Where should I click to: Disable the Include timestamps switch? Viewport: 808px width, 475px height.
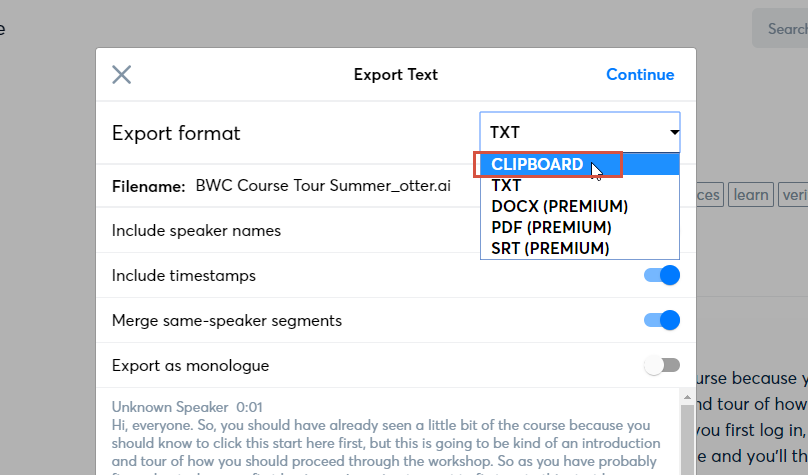(x=661, y=275)
